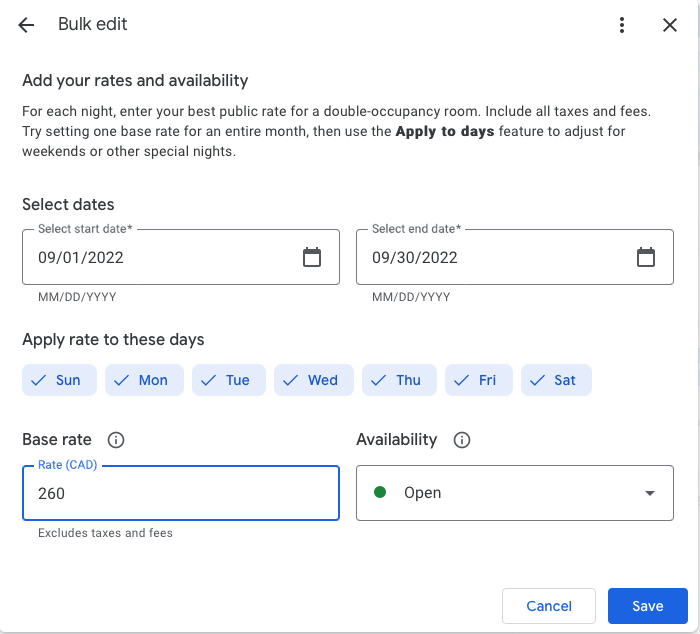The image size is (700, 634).
Task: Save the rates and availability
Action: click(647, 606)
